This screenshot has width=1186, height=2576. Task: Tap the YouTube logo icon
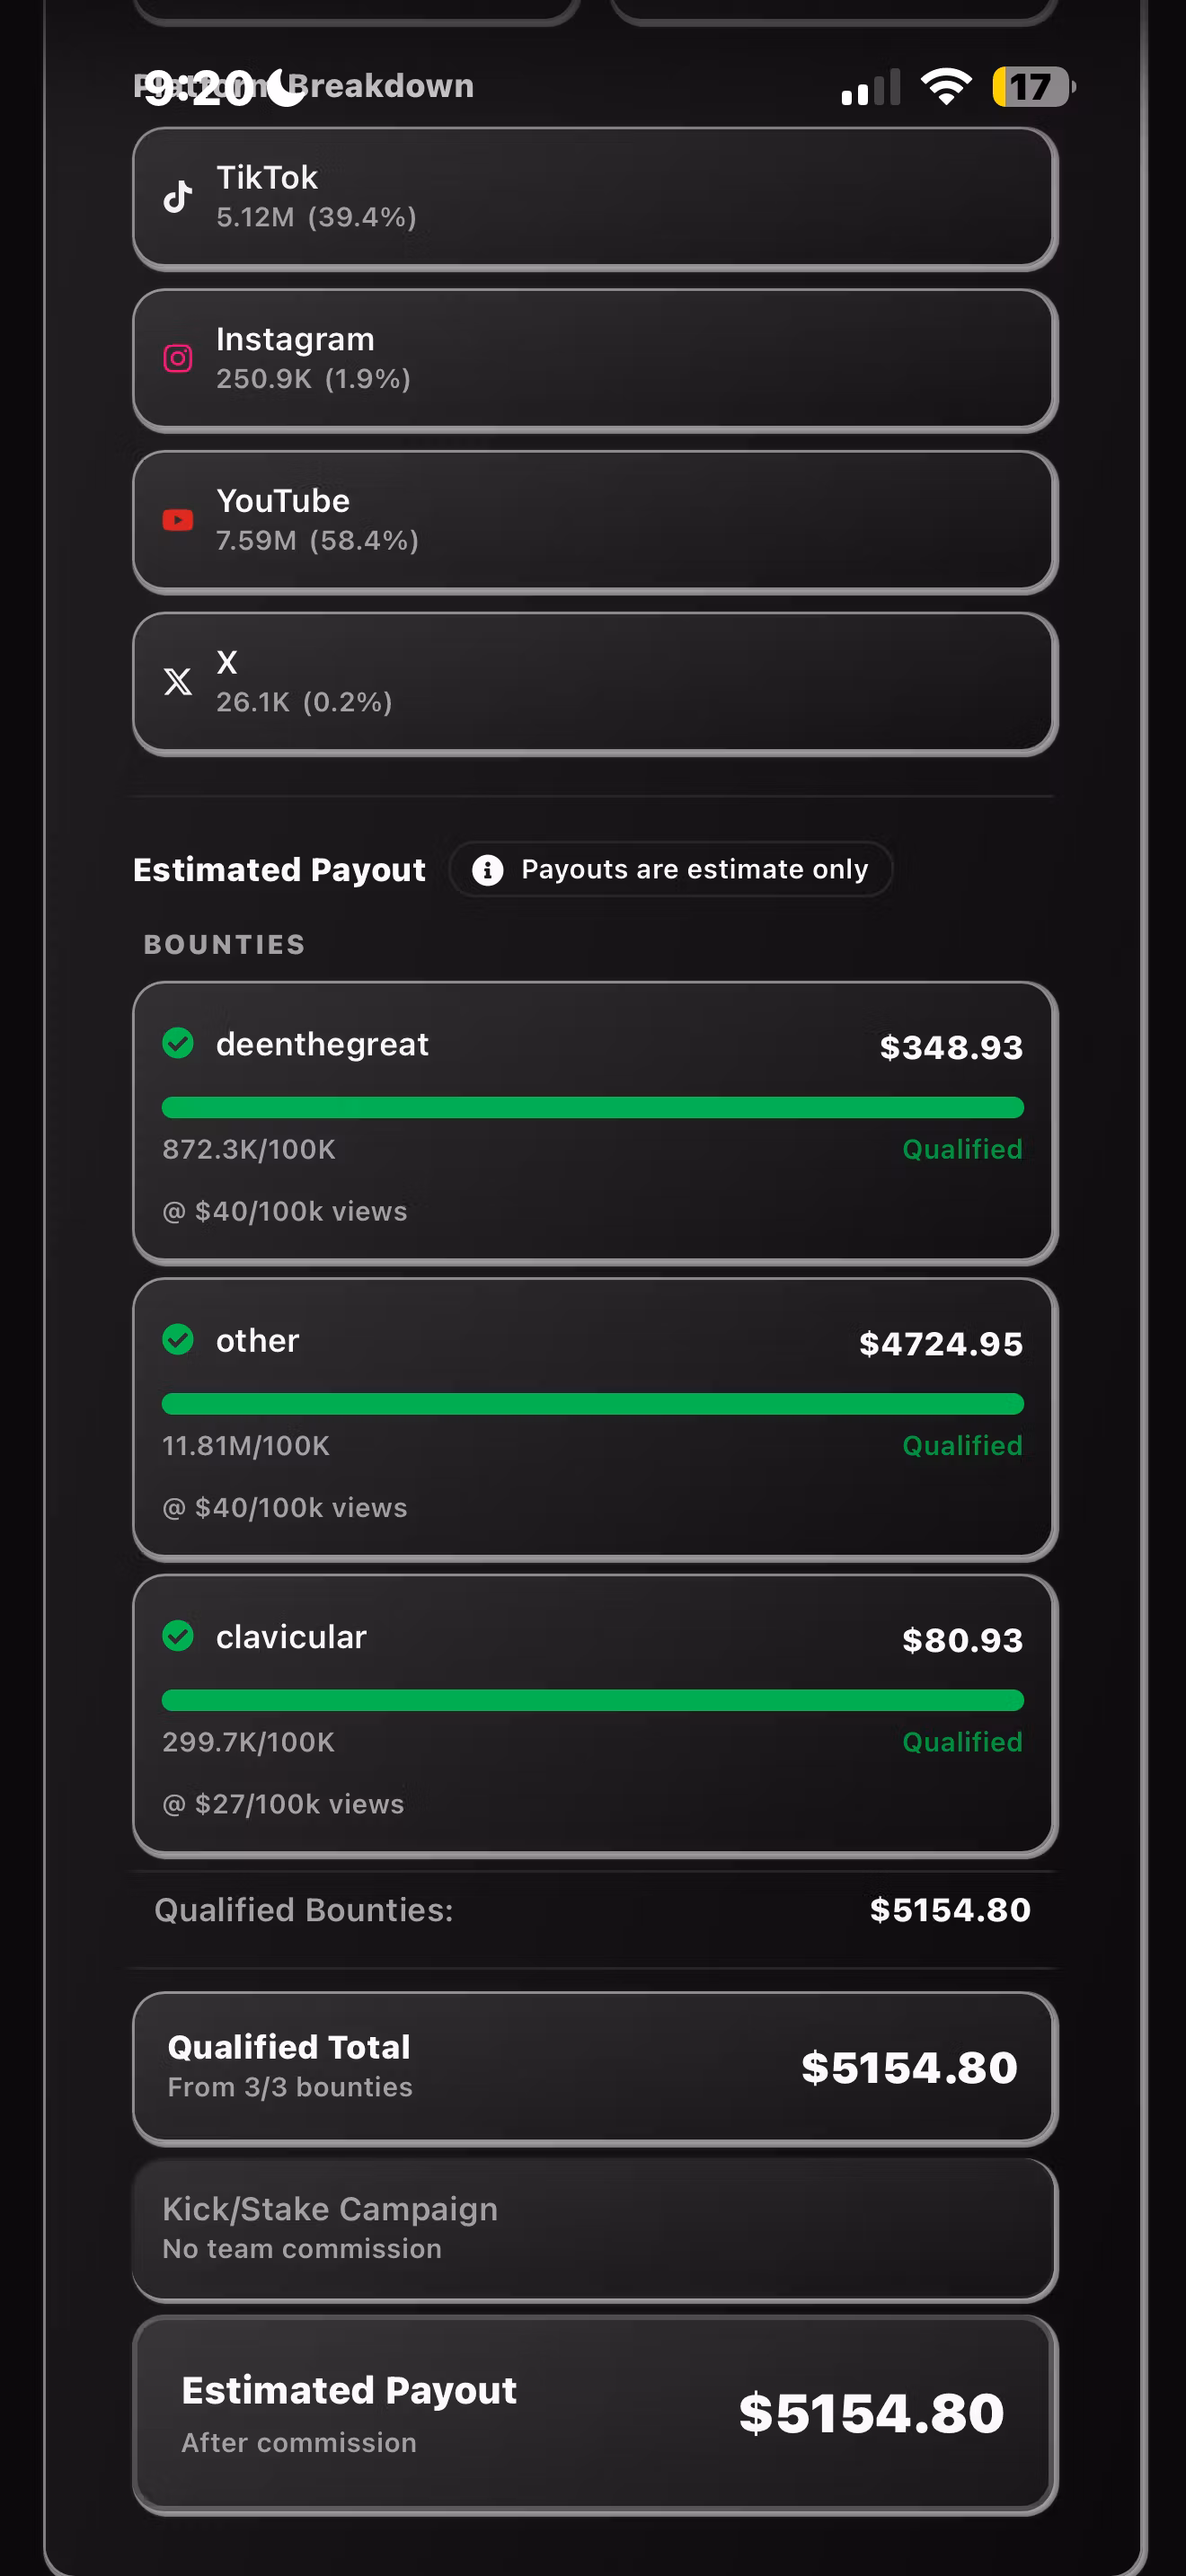pyautogui.click(x=178, y=520)
